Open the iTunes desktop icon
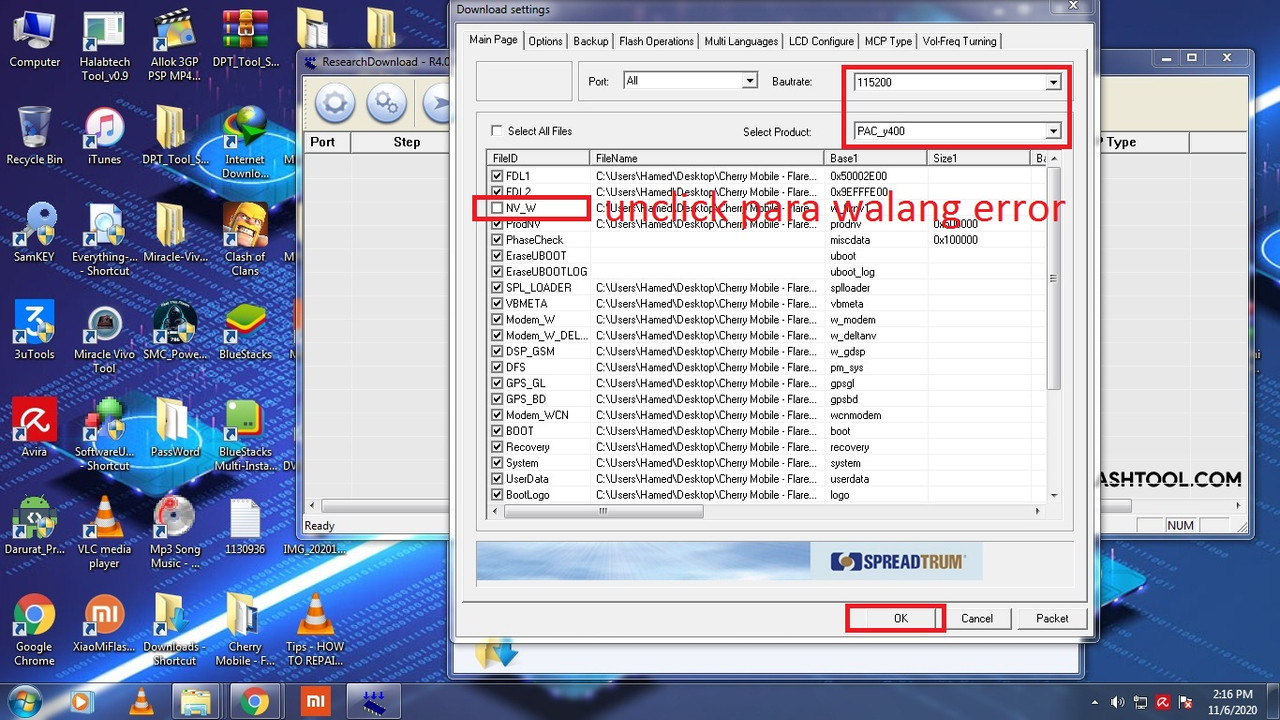Image resolution: width=1280 pixels, height=720 pixels. (104, 135)
